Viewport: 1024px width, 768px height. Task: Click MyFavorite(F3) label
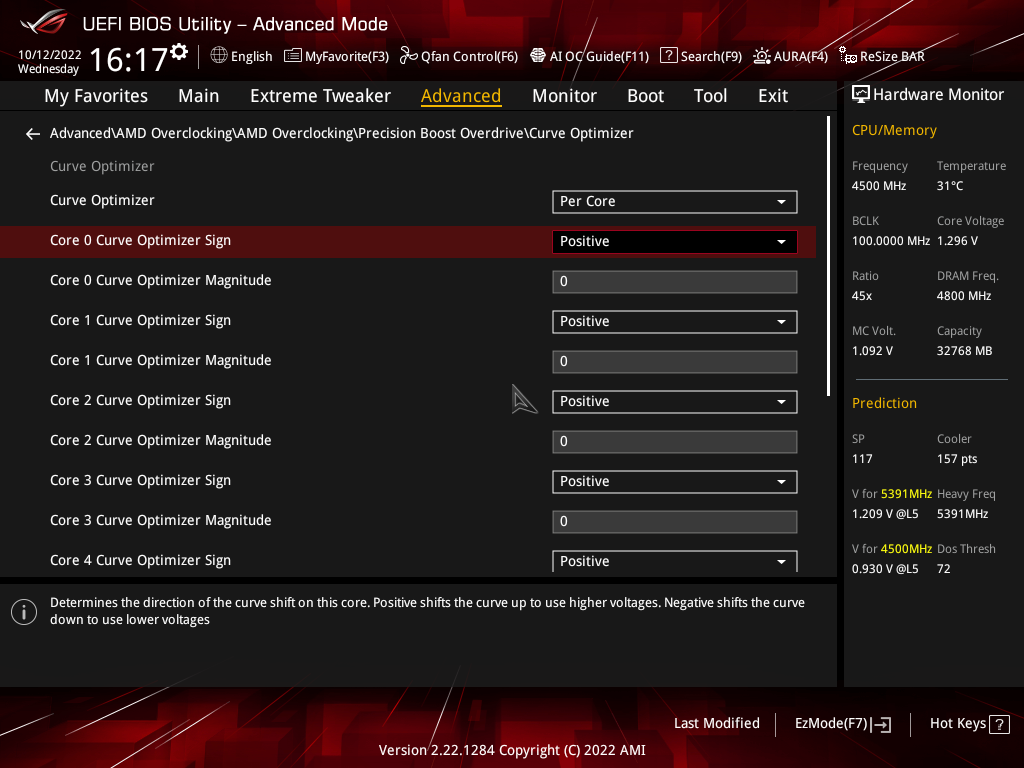(x=347, y=57)
